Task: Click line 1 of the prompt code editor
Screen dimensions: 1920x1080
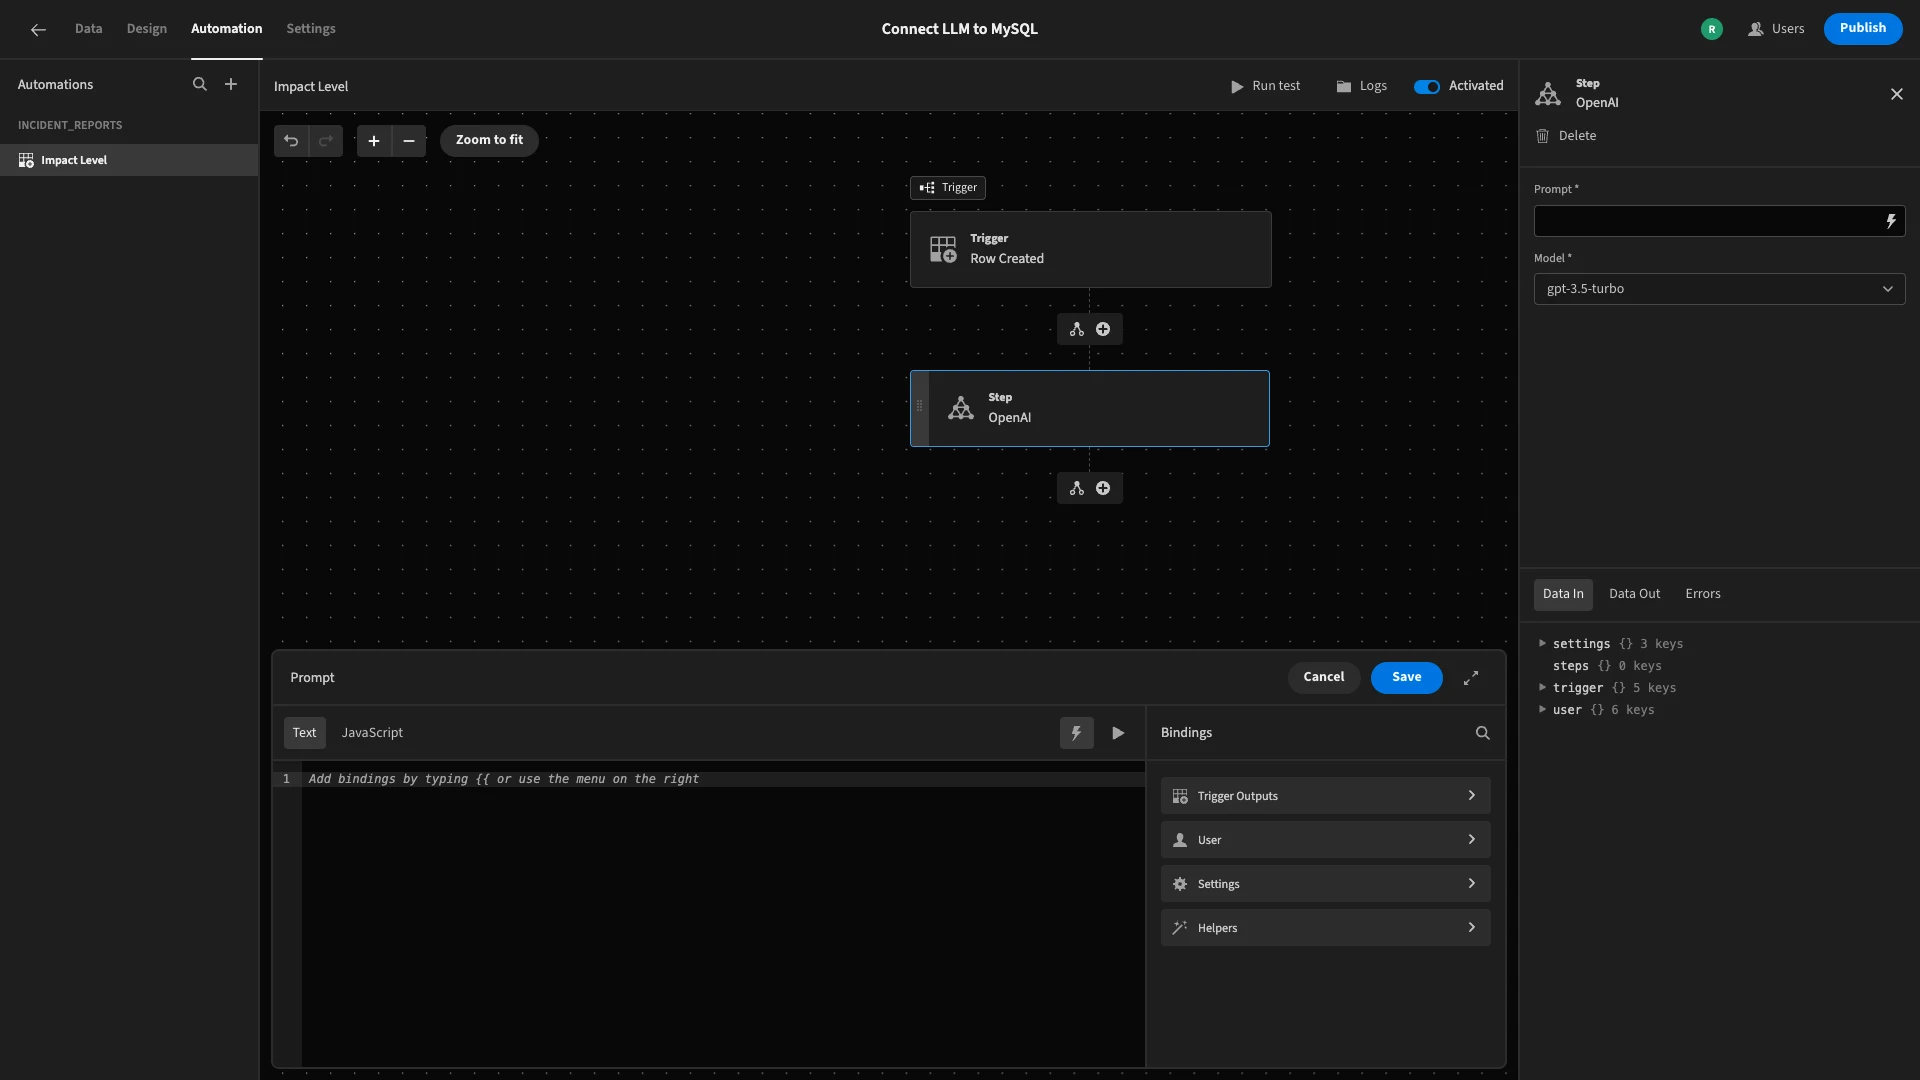Action: 723,779
